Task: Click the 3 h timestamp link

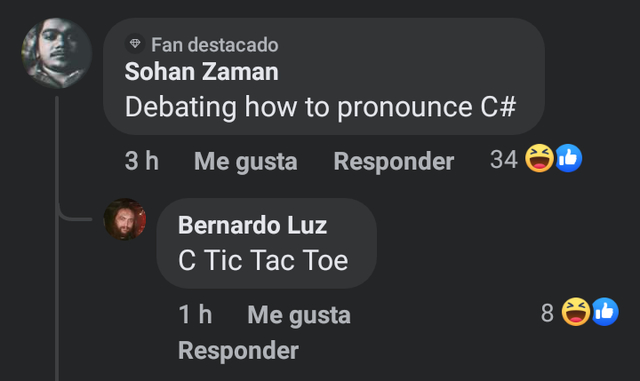Action: 142,161
